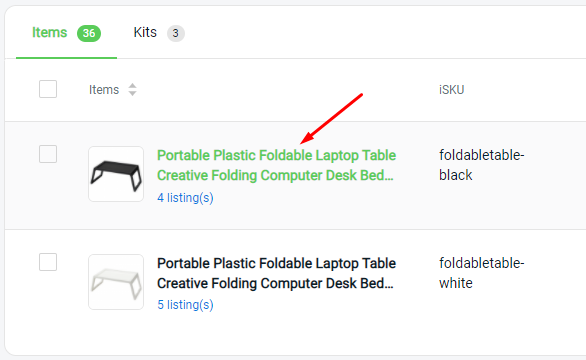Sort Items ascending with the up arrow
The image size is (586, 360).
click(x=132, y=86)
